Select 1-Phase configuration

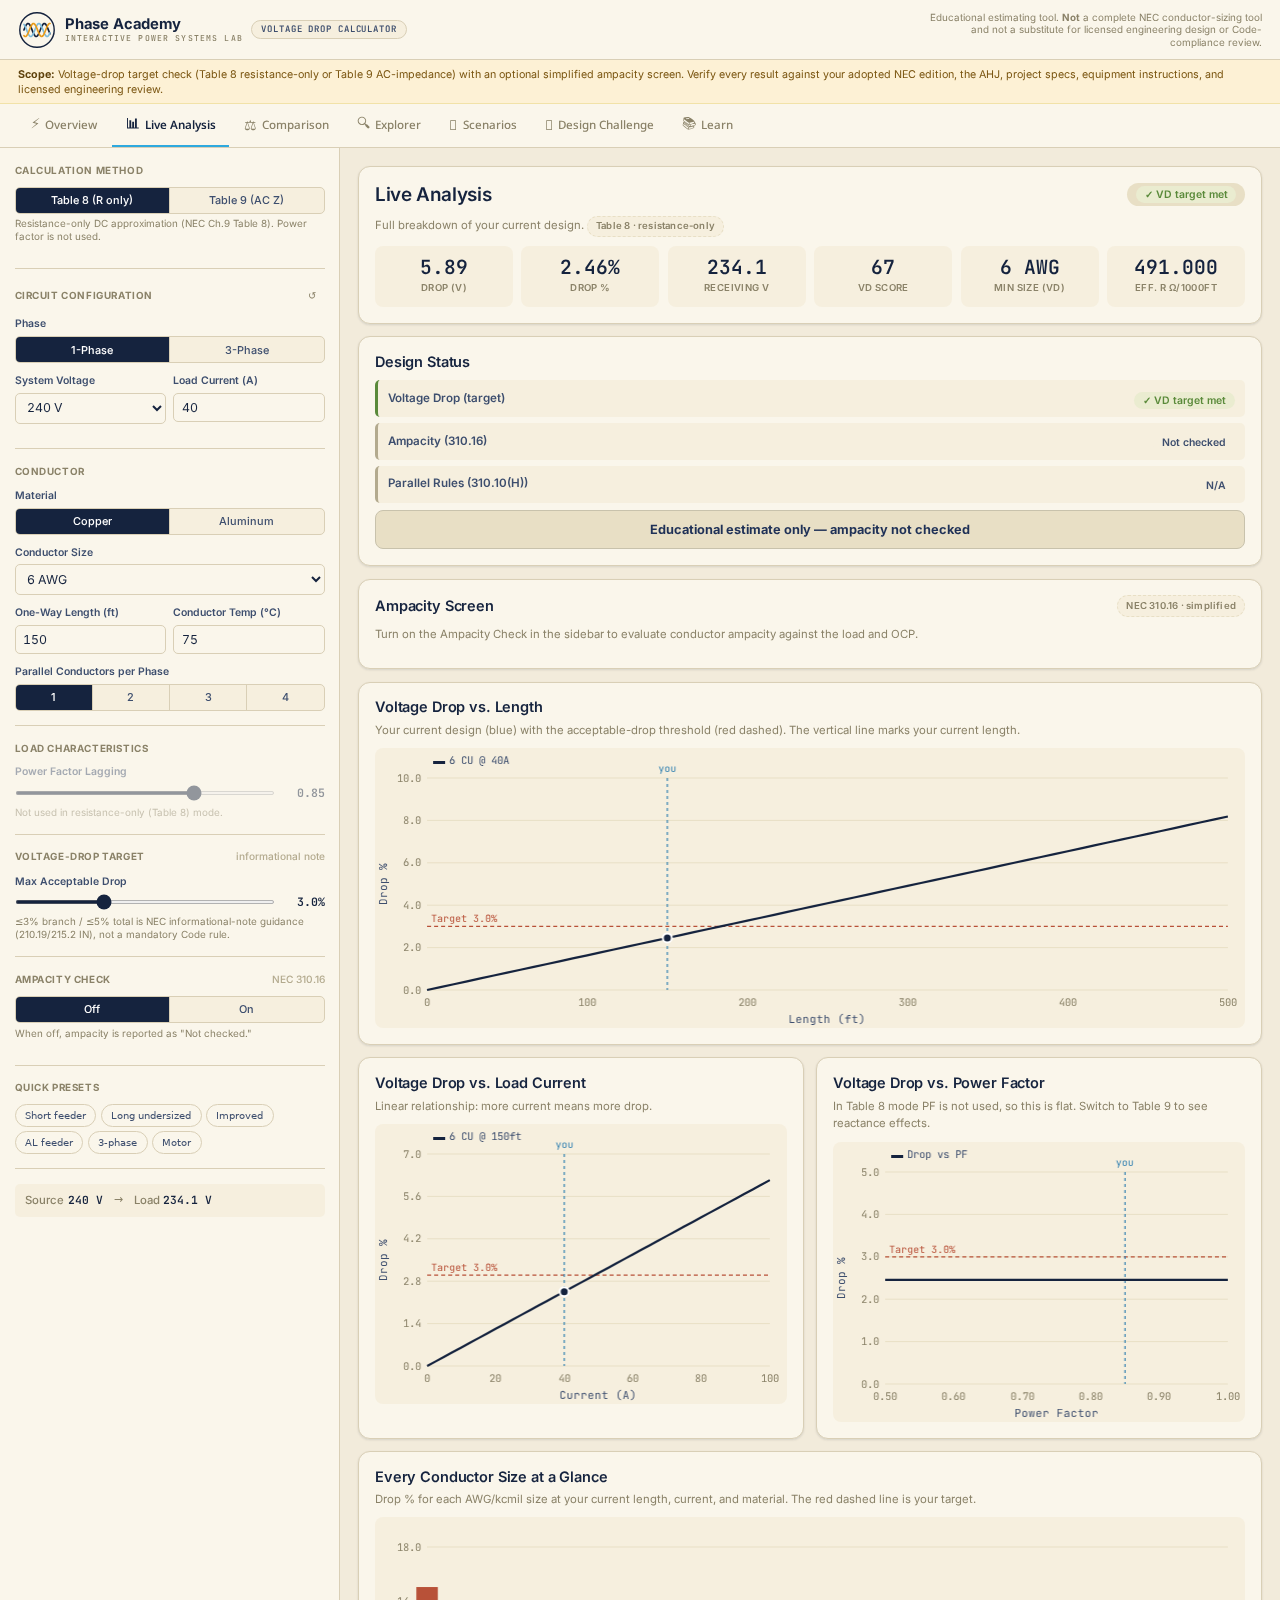tap(92, 350)
